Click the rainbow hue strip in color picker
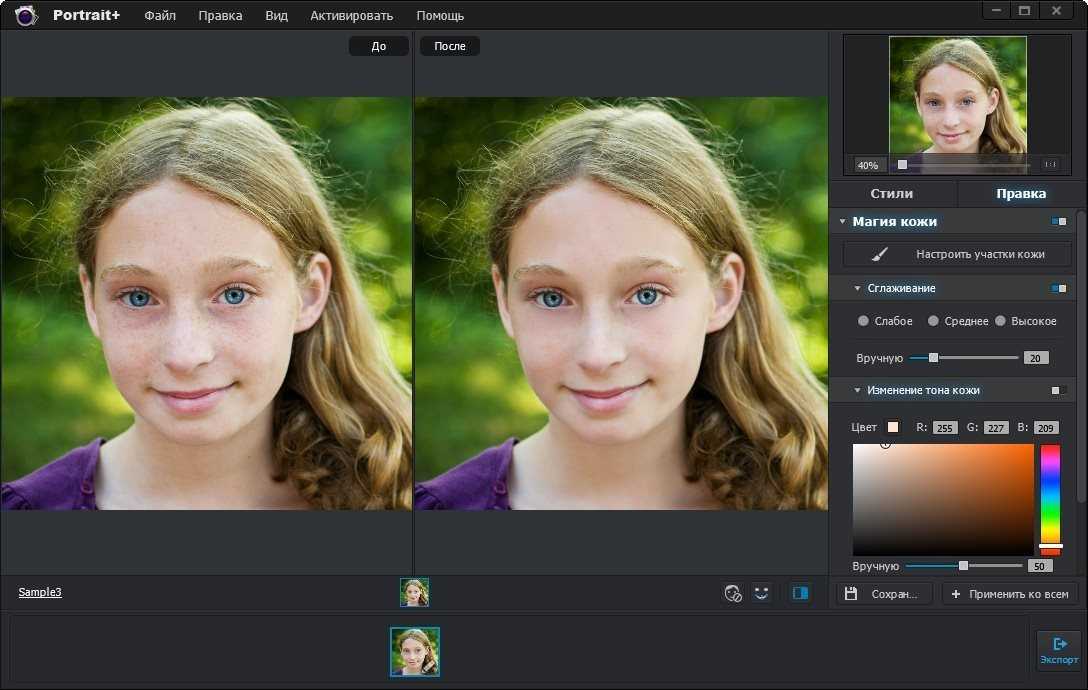The height and width of the screenshot is (690, 1088). coord(1050,496)
